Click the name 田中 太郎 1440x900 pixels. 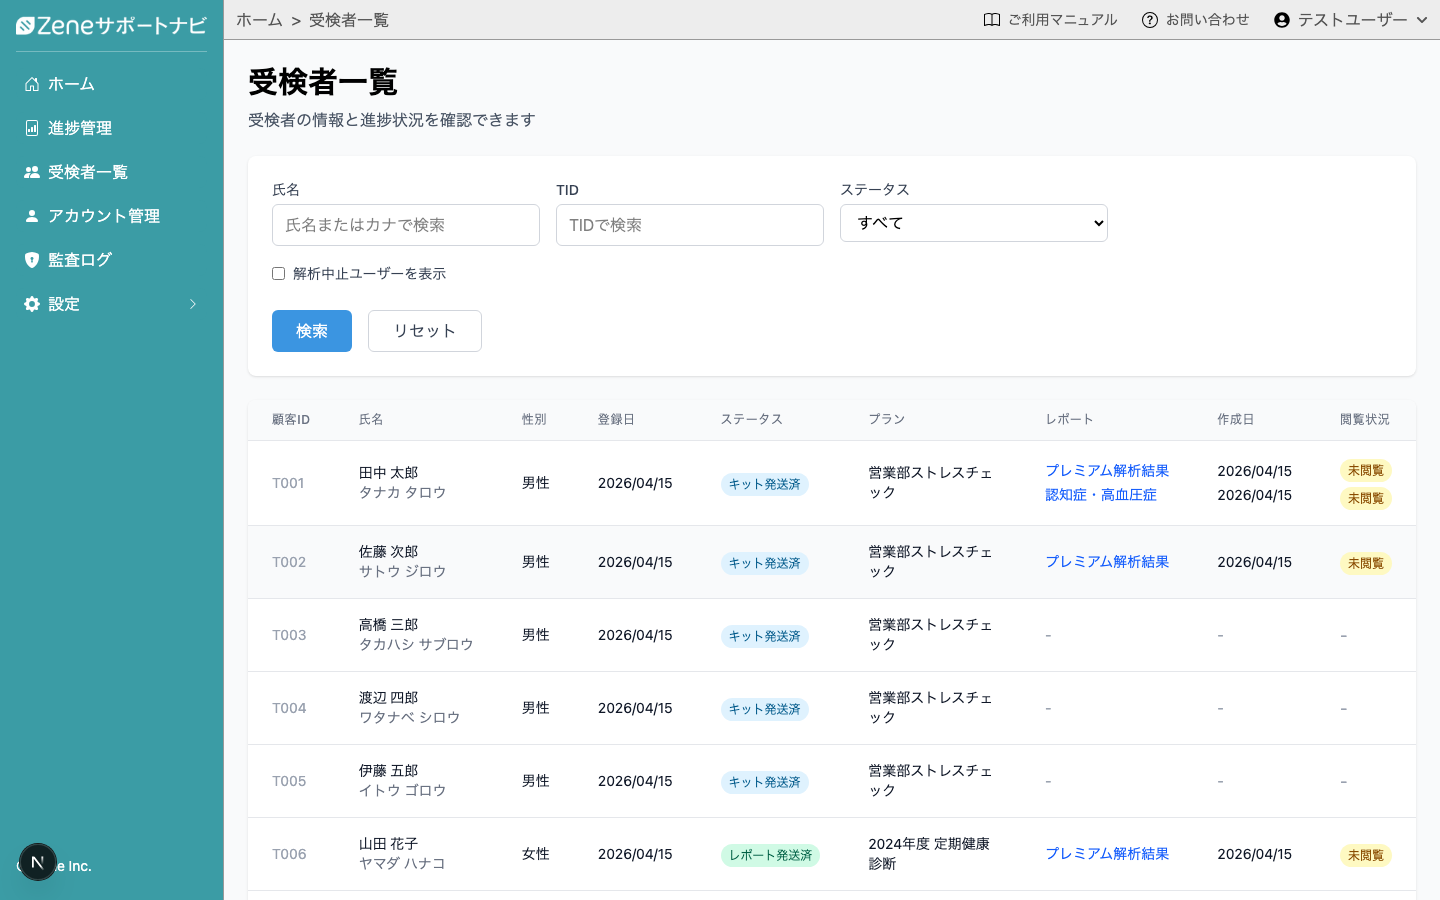point(388,473)
